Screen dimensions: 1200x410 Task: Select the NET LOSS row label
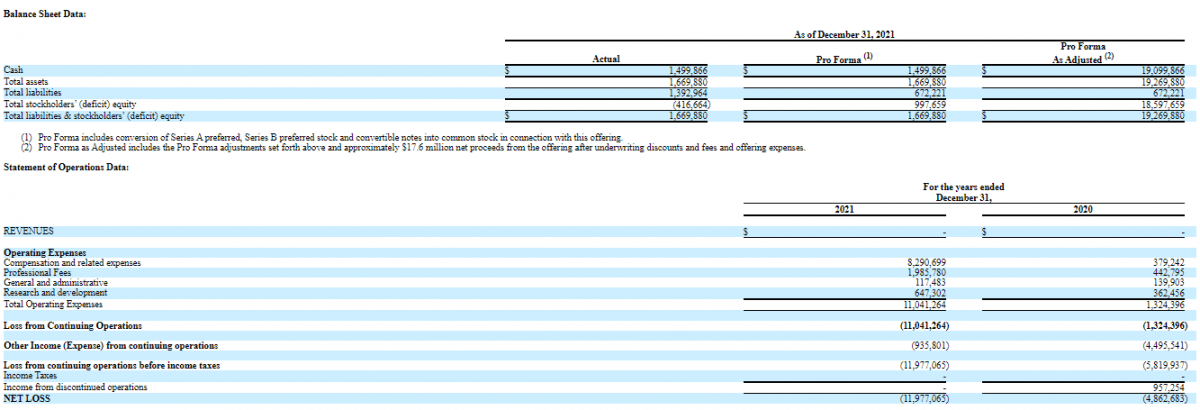[26, 398]
